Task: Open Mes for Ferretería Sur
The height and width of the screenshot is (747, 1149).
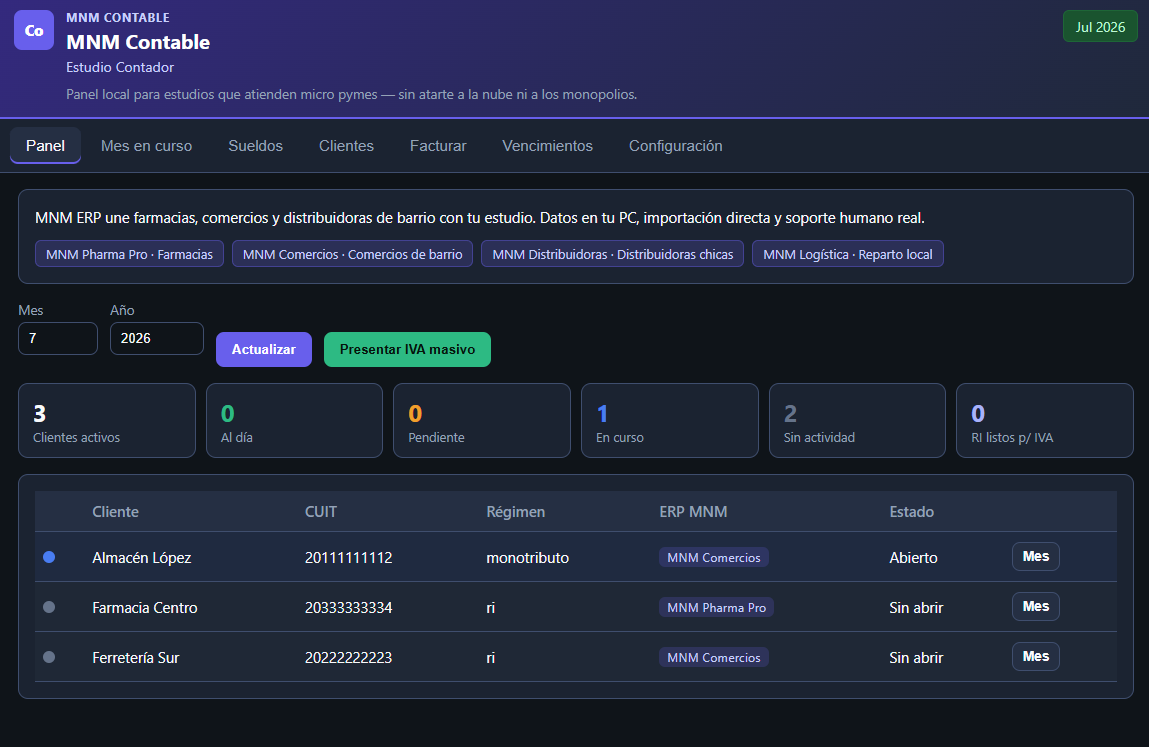Action: tap(1035, 656)
